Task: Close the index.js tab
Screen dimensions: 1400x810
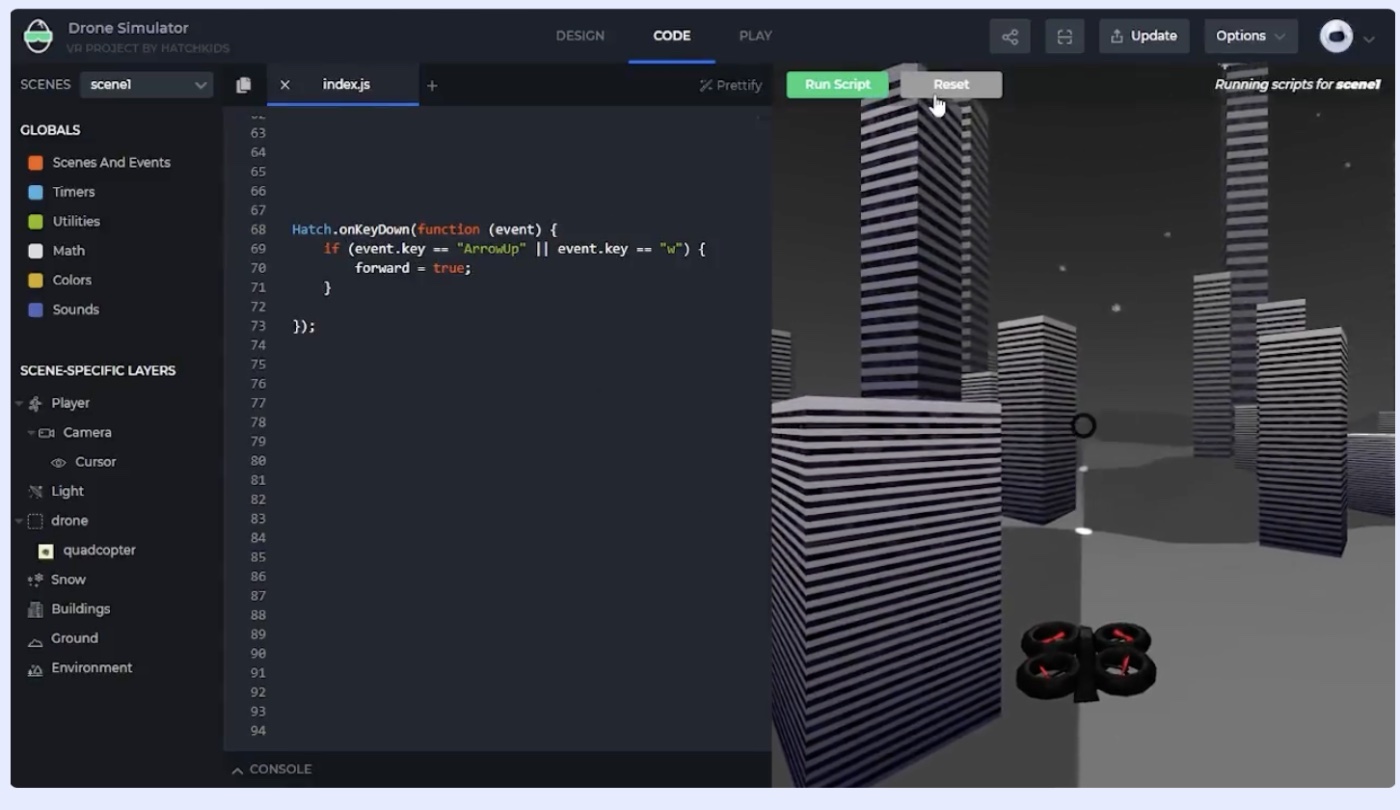Action: click(285, 85)
